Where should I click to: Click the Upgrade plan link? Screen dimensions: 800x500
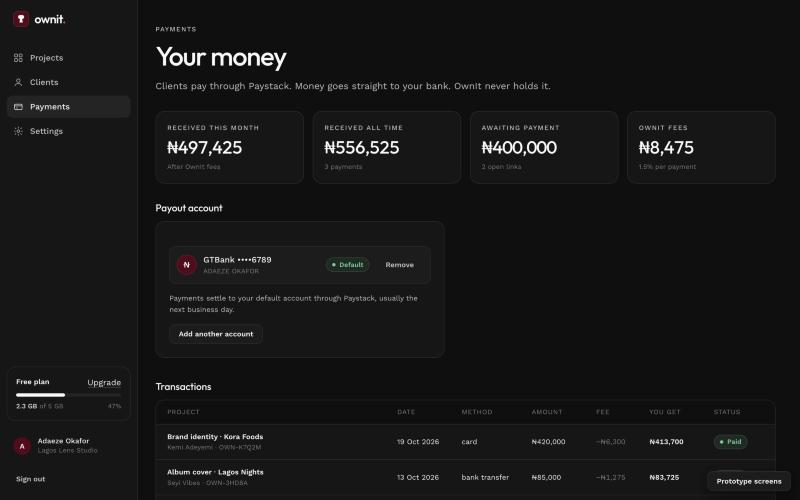[104, 382]
